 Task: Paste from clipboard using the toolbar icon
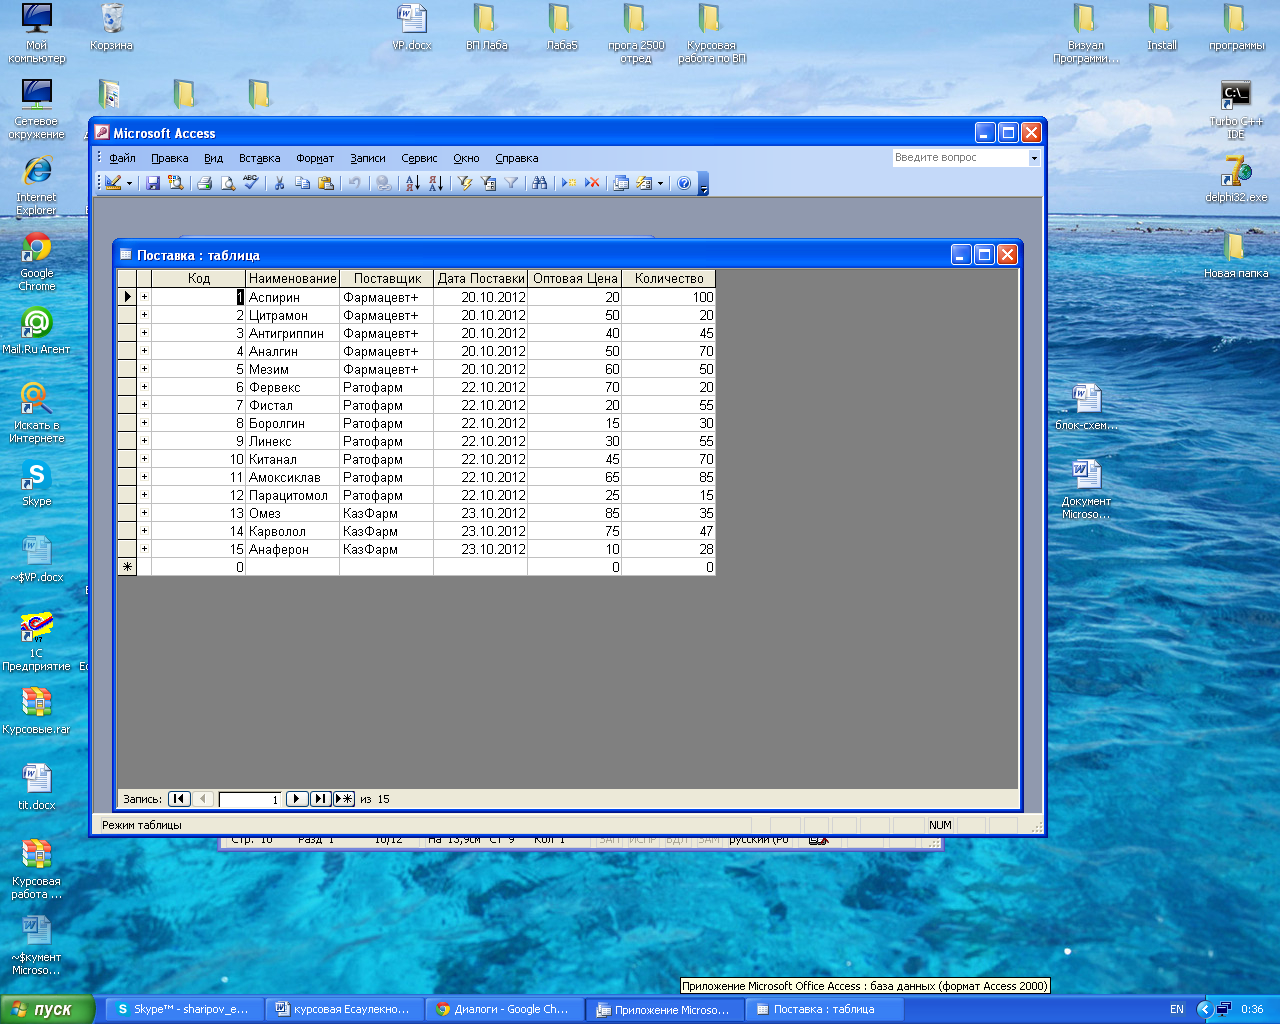(x=325, y=183)
